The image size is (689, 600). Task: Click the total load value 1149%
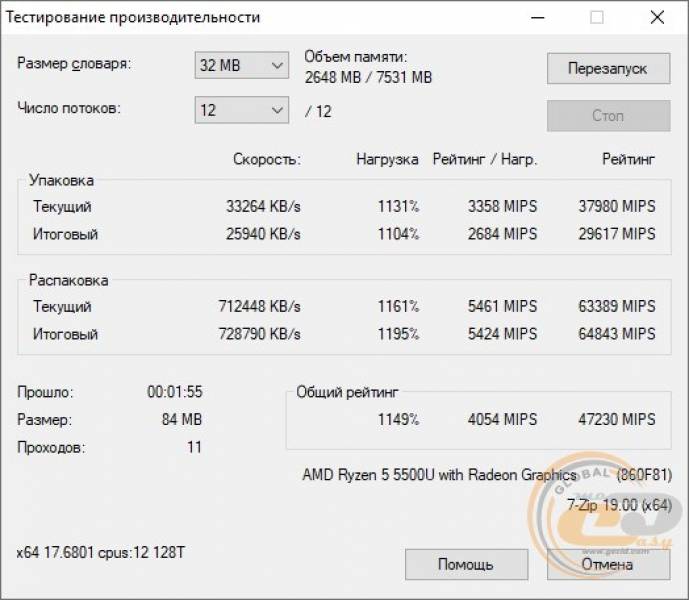(x=399, y=419)
